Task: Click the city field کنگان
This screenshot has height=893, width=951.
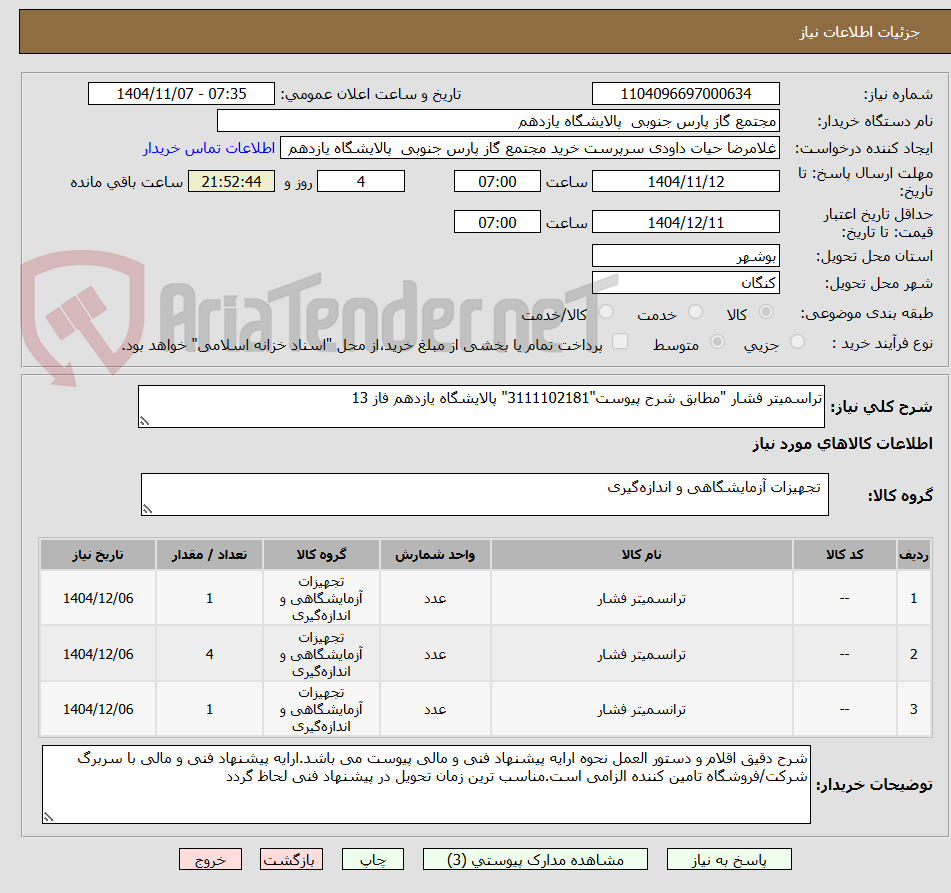Action: pyautogui.click(x=685, y=283)
